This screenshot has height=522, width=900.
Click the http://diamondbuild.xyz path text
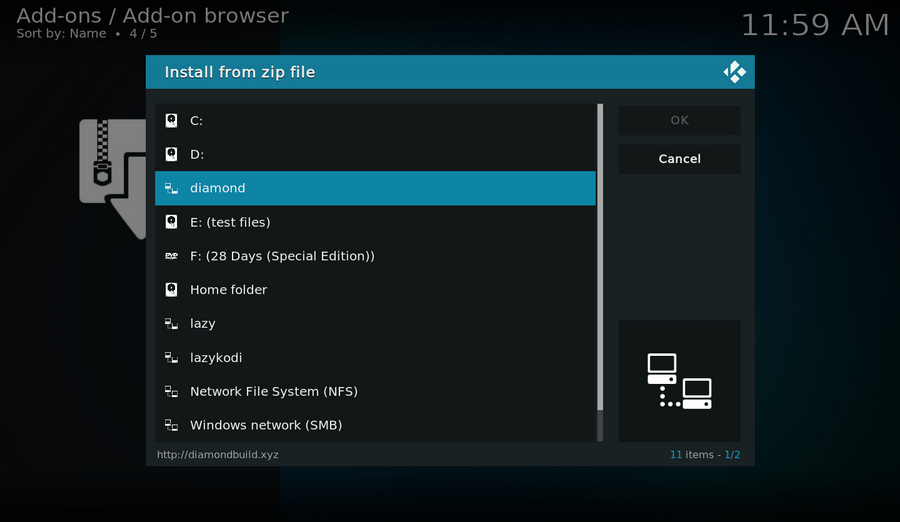tap(218, 454)
